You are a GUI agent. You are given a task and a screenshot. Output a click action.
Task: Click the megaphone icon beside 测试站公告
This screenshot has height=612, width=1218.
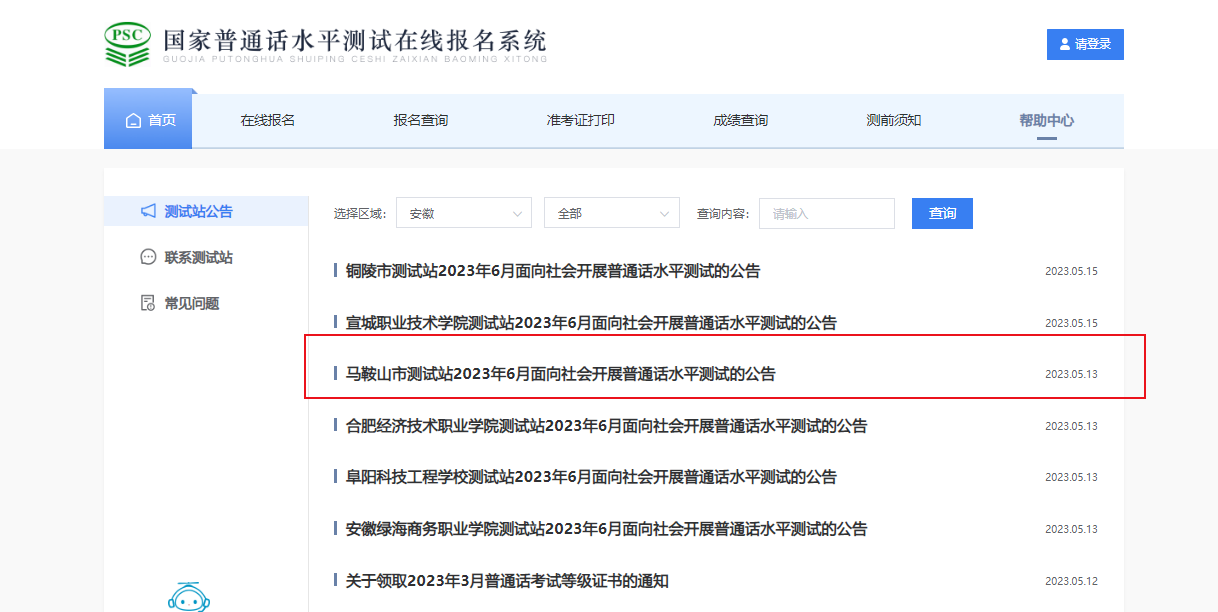(x=148, y=211)
